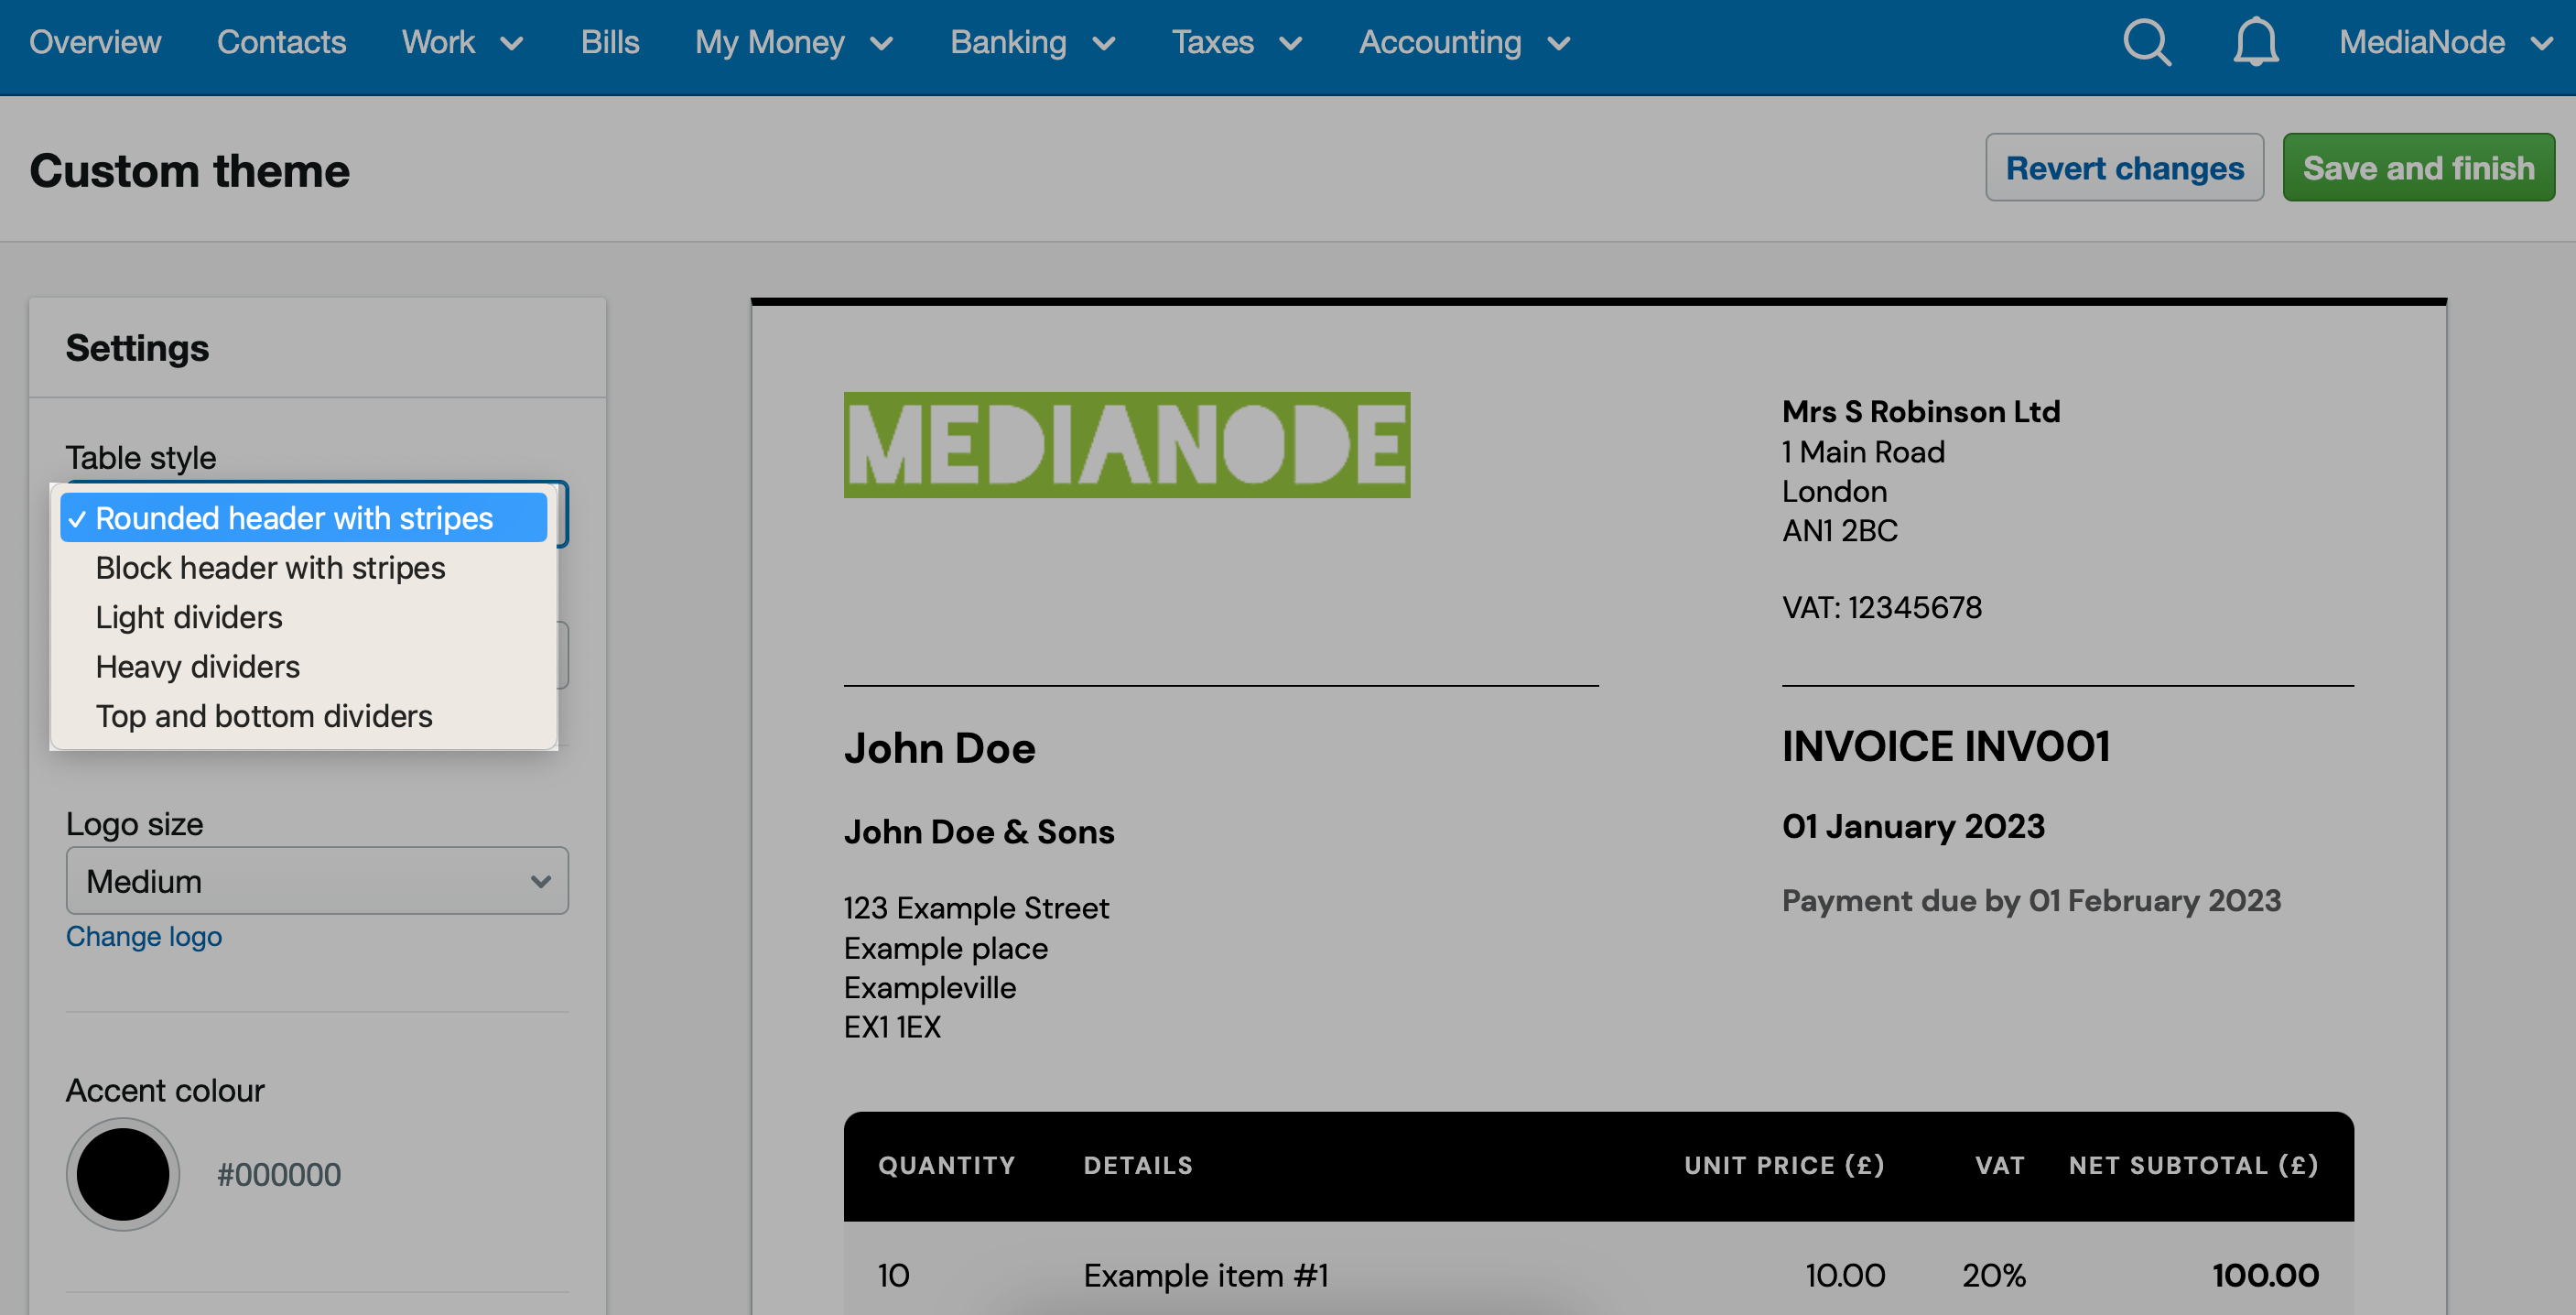Go to the Overview page
Screen dimensions: 2576x1315
pos(95,43)
